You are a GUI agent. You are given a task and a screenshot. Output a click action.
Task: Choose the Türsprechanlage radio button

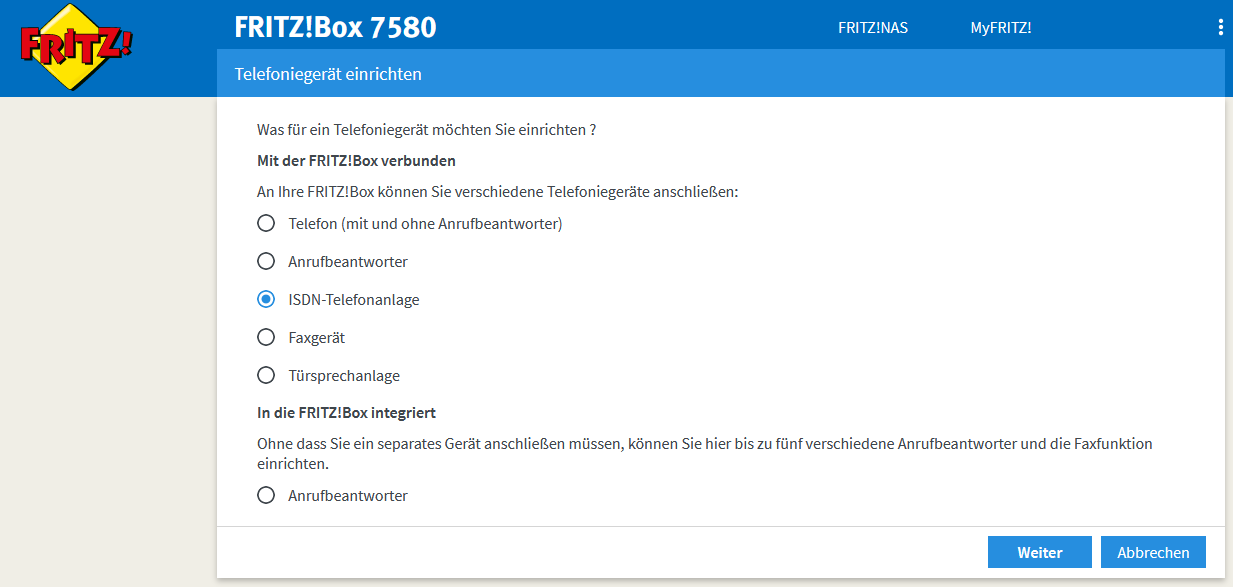coord(266,376)
